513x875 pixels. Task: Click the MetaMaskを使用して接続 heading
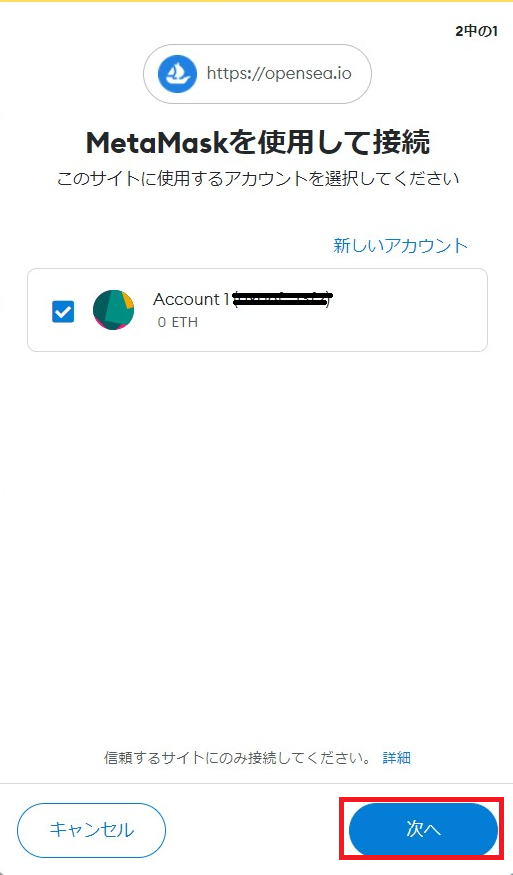257,143
